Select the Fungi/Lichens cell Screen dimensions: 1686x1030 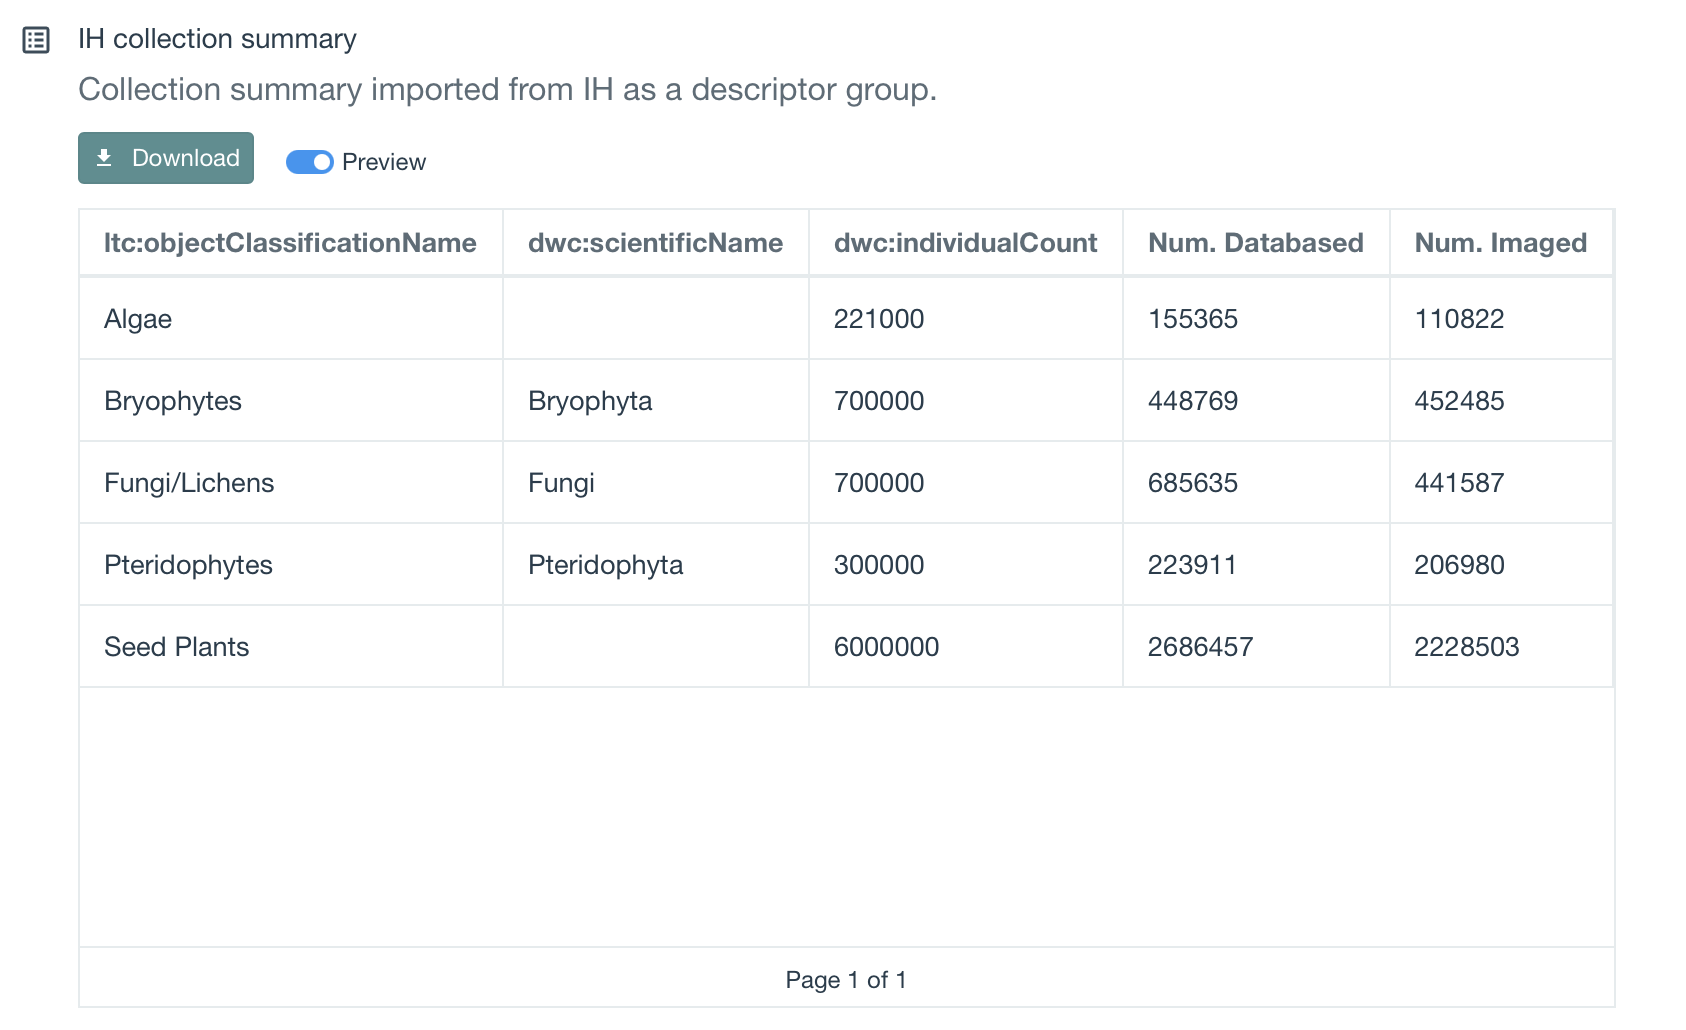pos(189,483)
